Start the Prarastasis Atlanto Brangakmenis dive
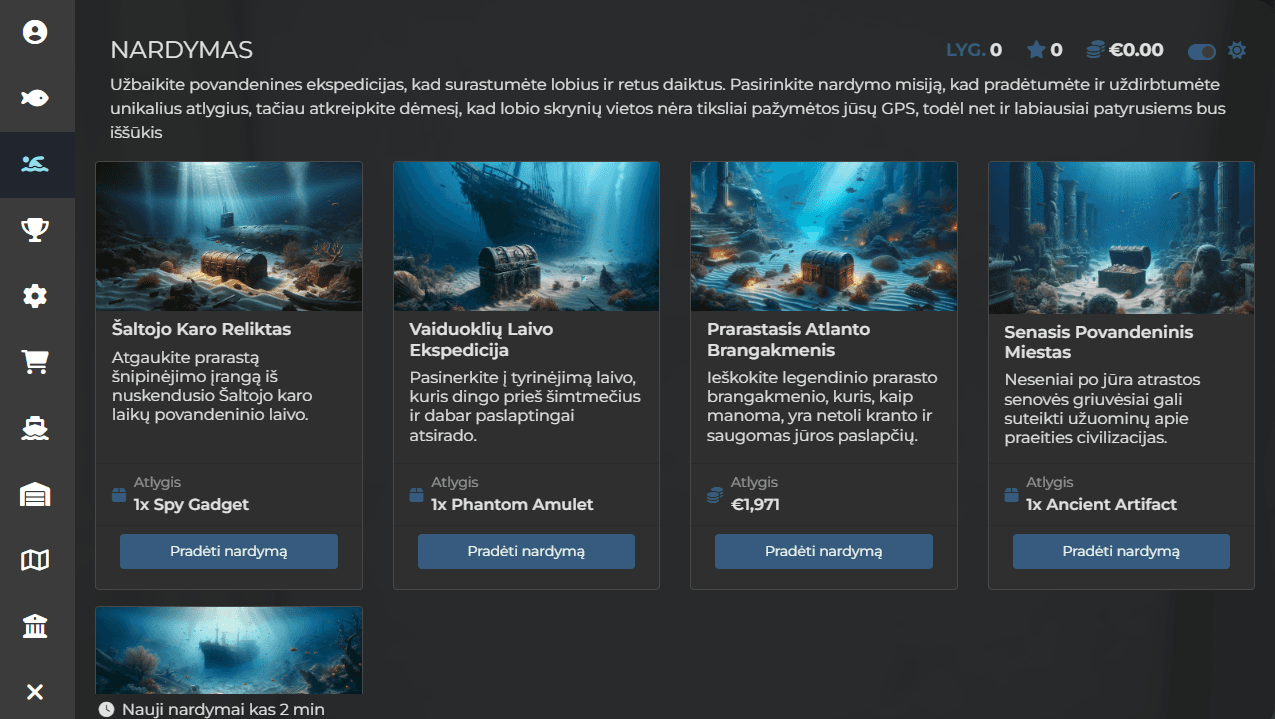The image size is (1275, 719). (823, 551)
